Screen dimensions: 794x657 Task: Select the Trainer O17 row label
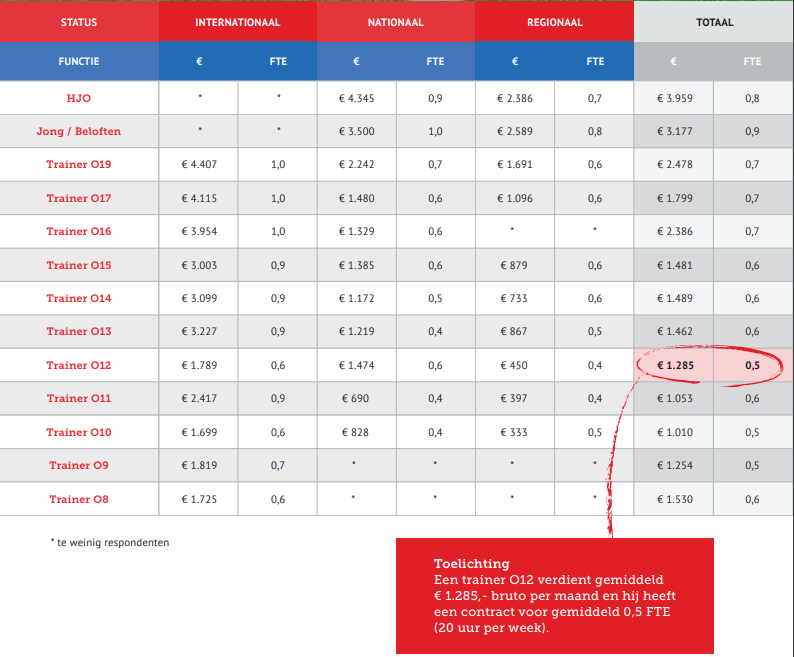79,198
